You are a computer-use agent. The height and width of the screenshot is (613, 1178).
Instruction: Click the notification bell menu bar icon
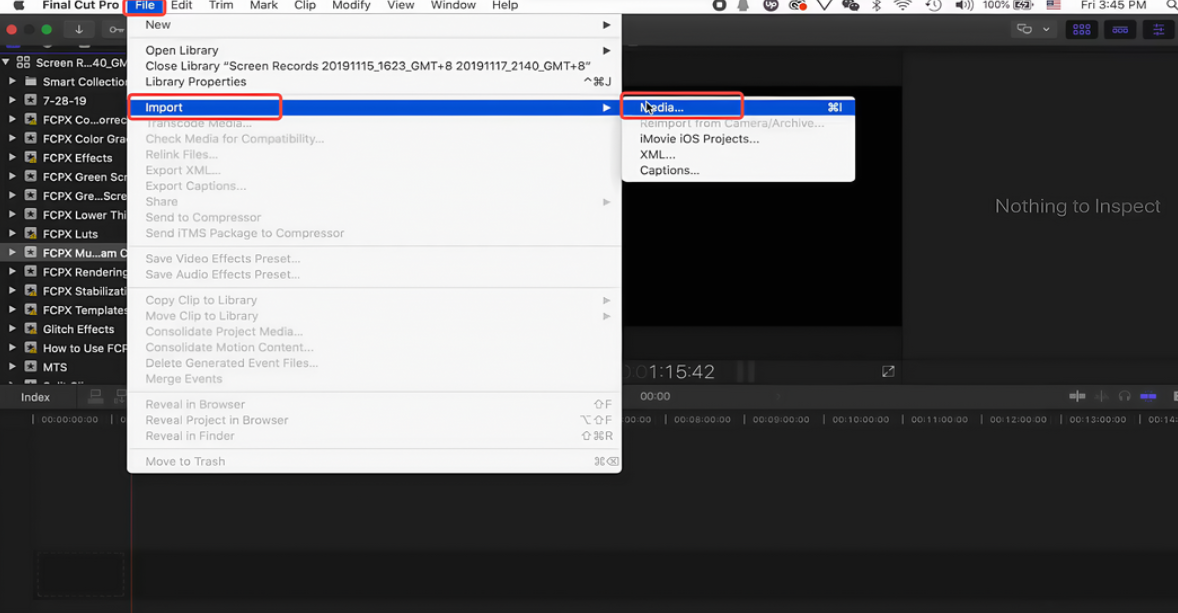click(743, 5)
